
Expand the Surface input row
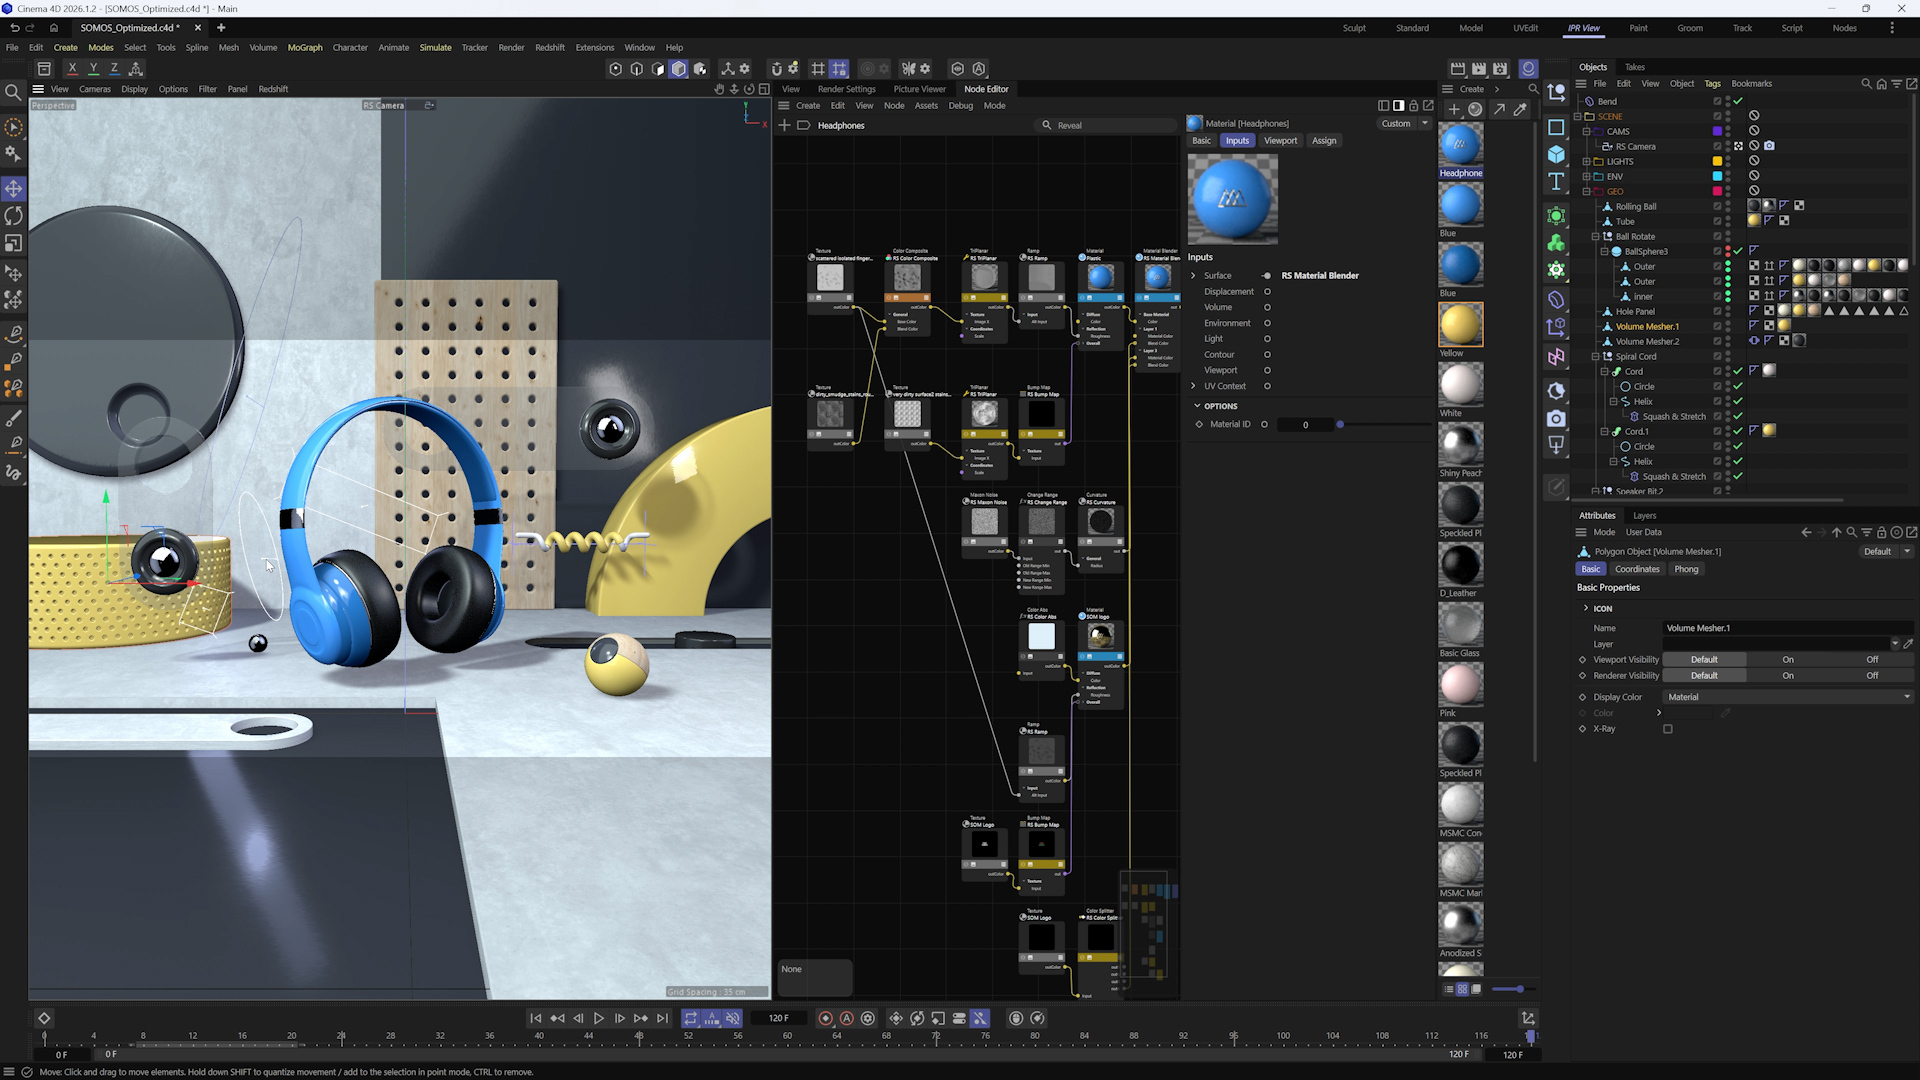pyautogui.click(x=1193, y=276)
